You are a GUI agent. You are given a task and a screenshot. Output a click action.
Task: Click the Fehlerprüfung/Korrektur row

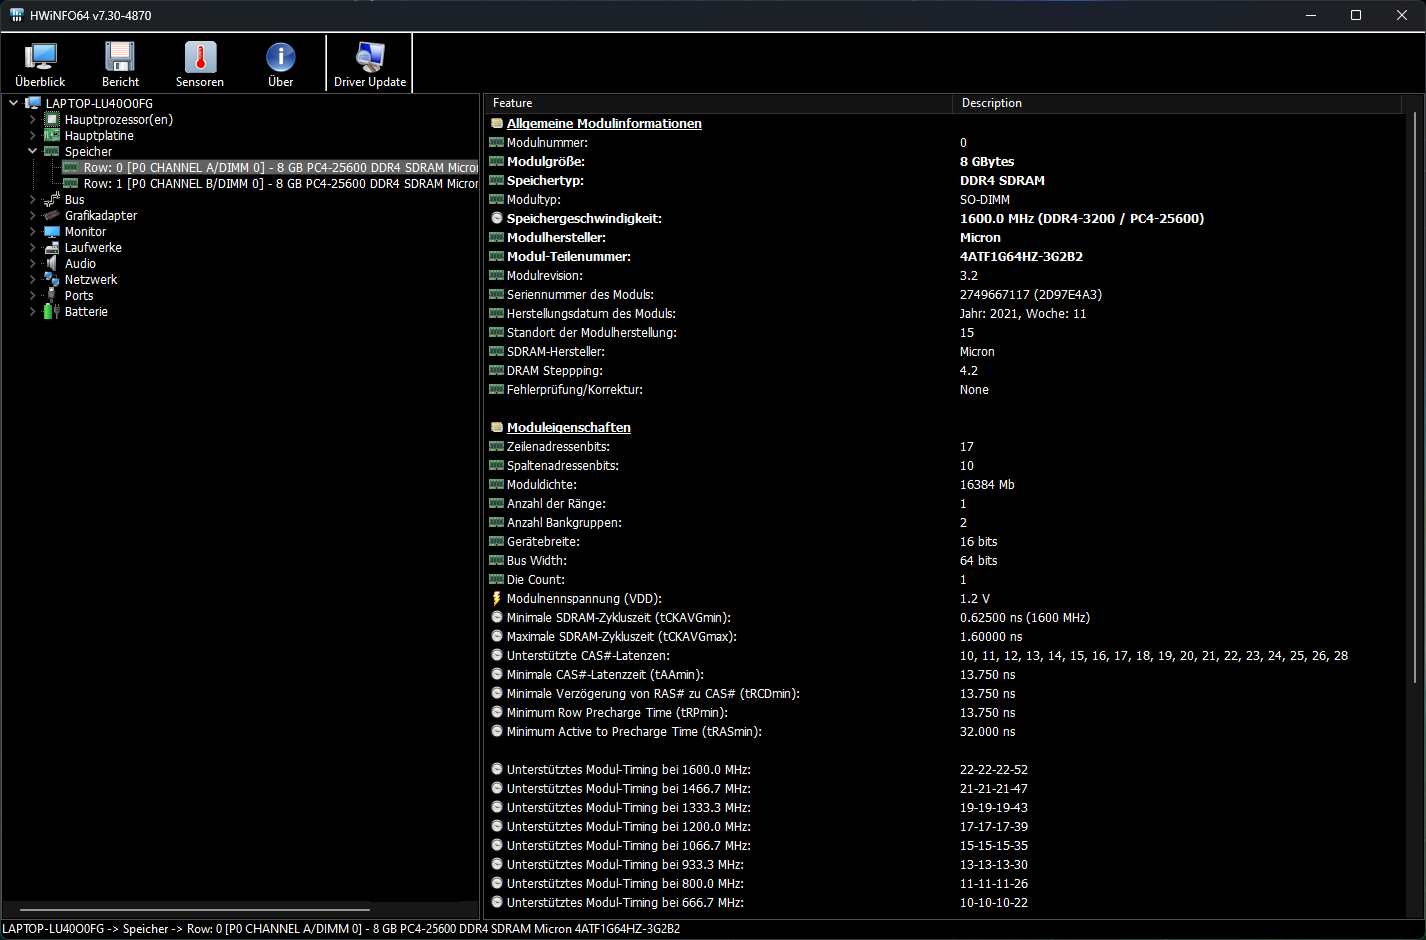tap(945, 389)
